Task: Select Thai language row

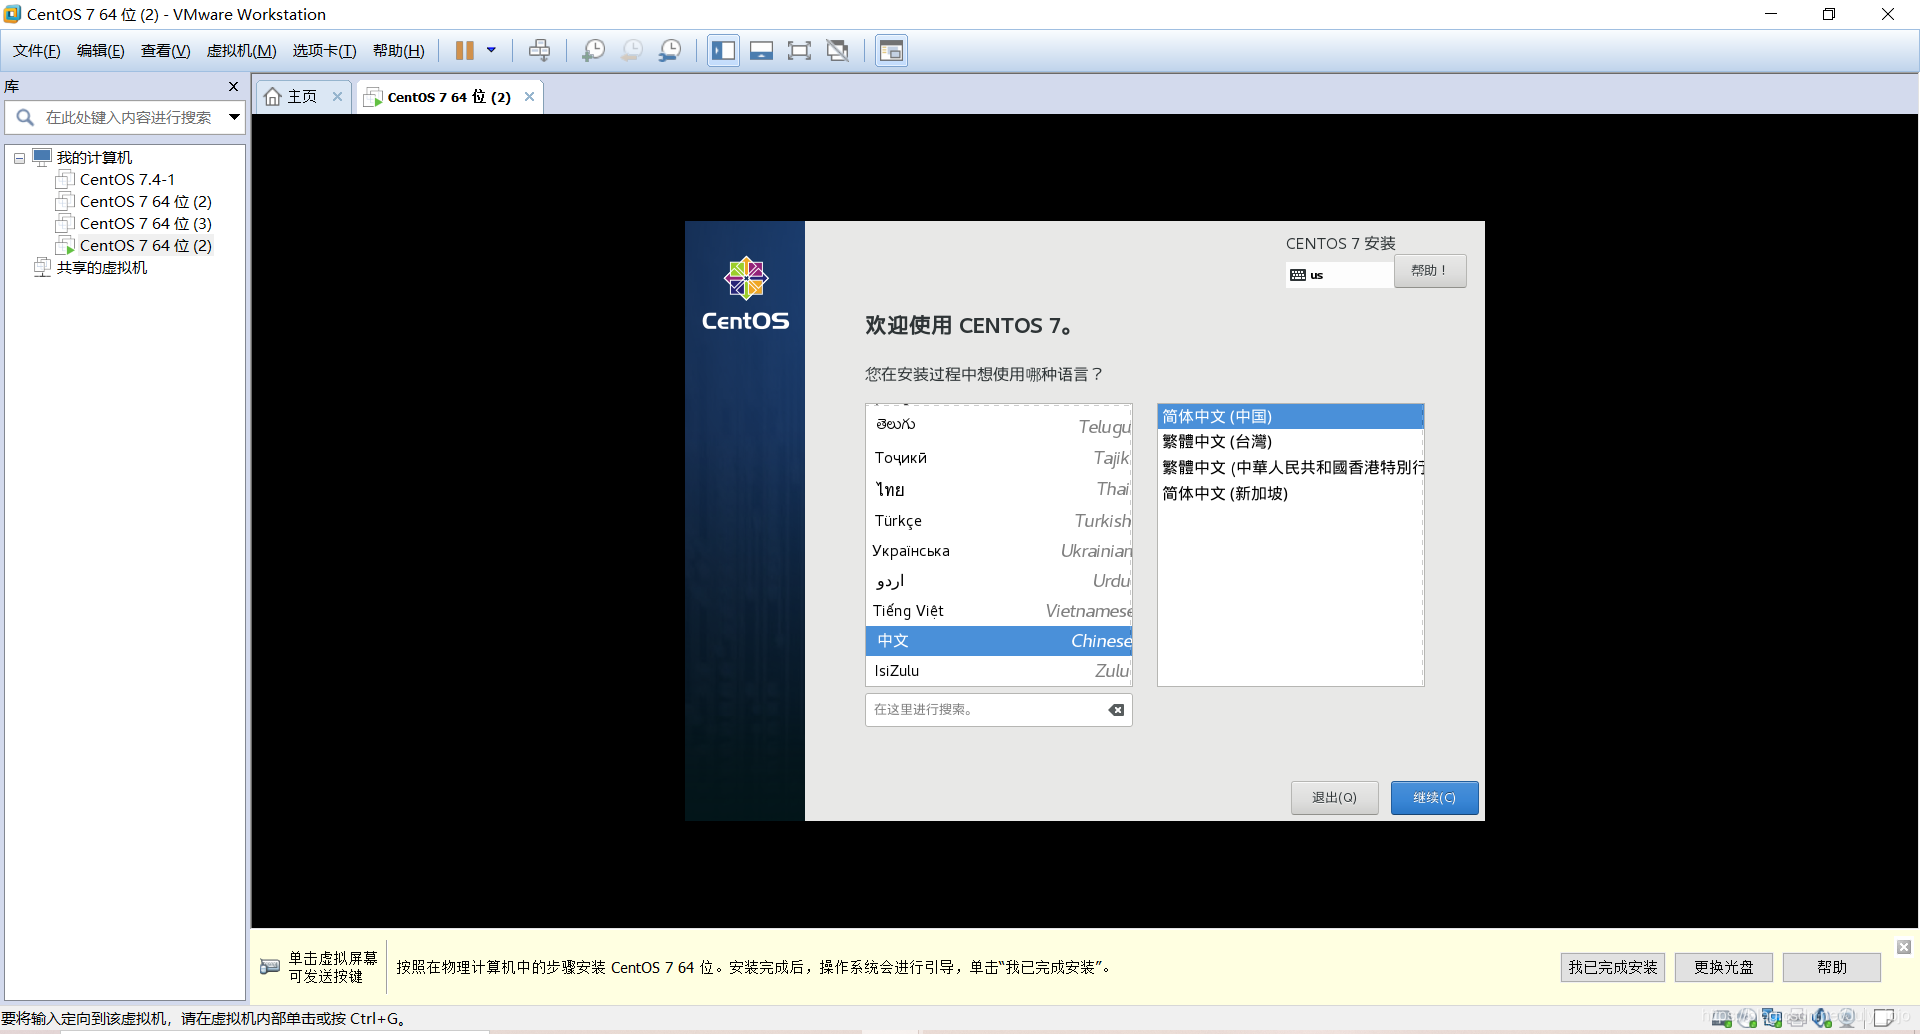Action: coord(999,489)
